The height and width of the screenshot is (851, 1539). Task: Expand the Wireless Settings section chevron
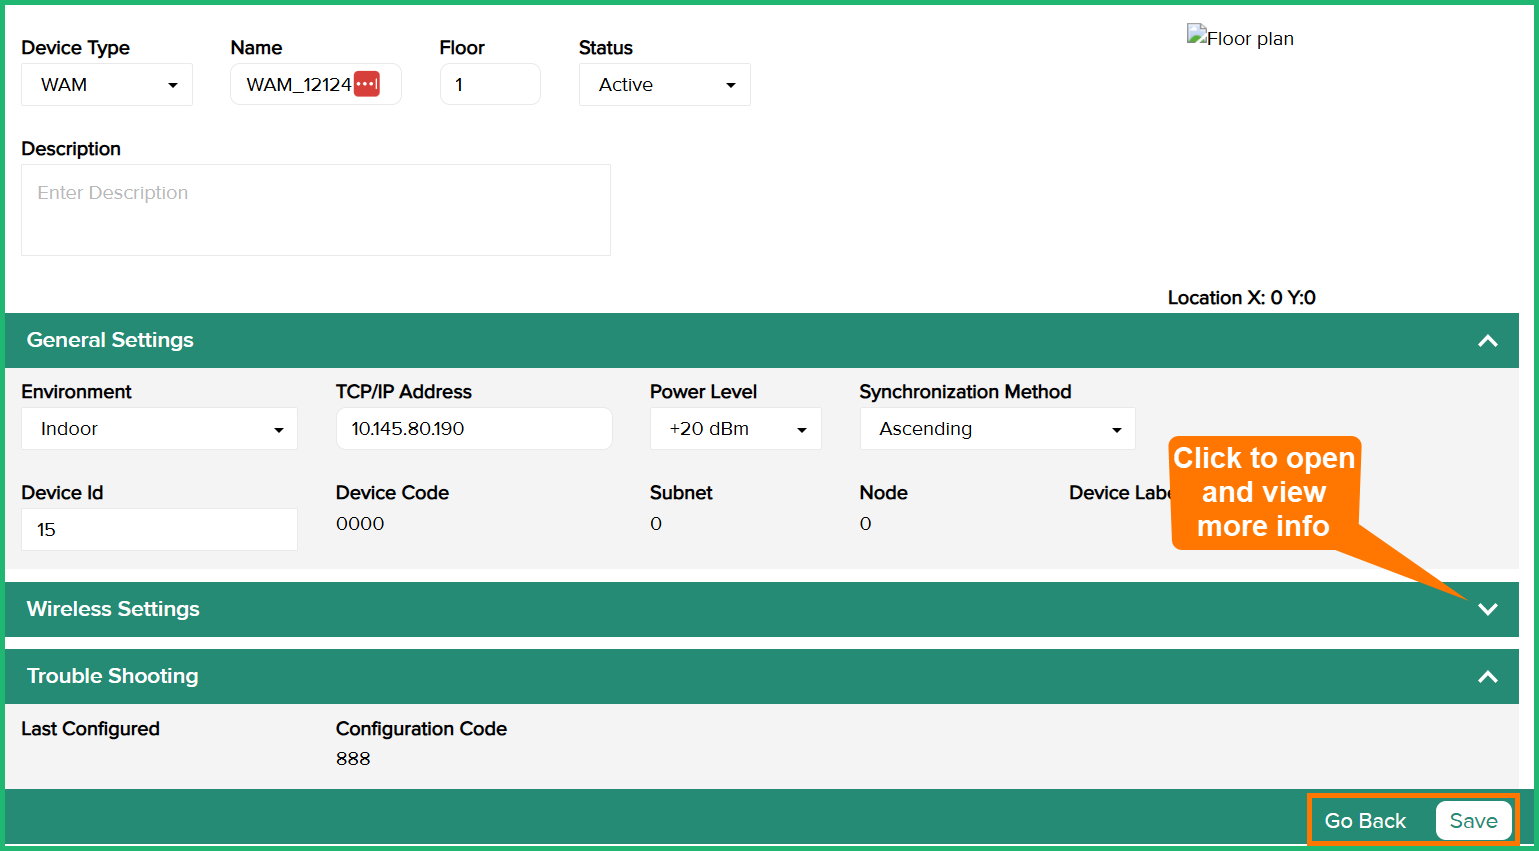click(1487, 609)
